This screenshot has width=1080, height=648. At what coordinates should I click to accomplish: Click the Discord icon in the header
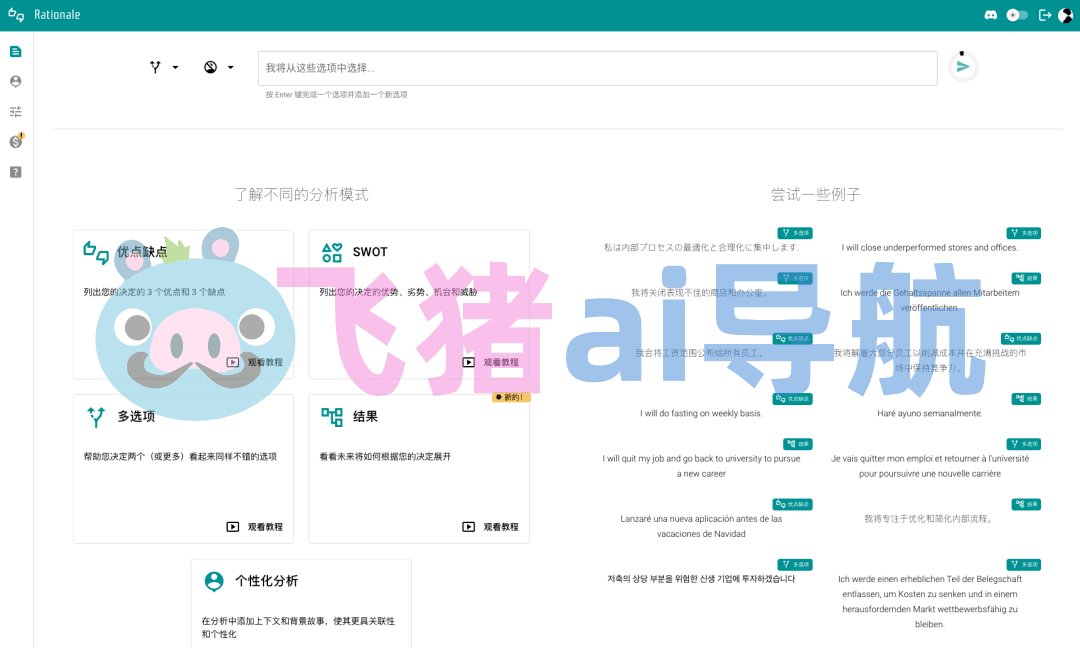pyautogui.click(x=990, y=14)
